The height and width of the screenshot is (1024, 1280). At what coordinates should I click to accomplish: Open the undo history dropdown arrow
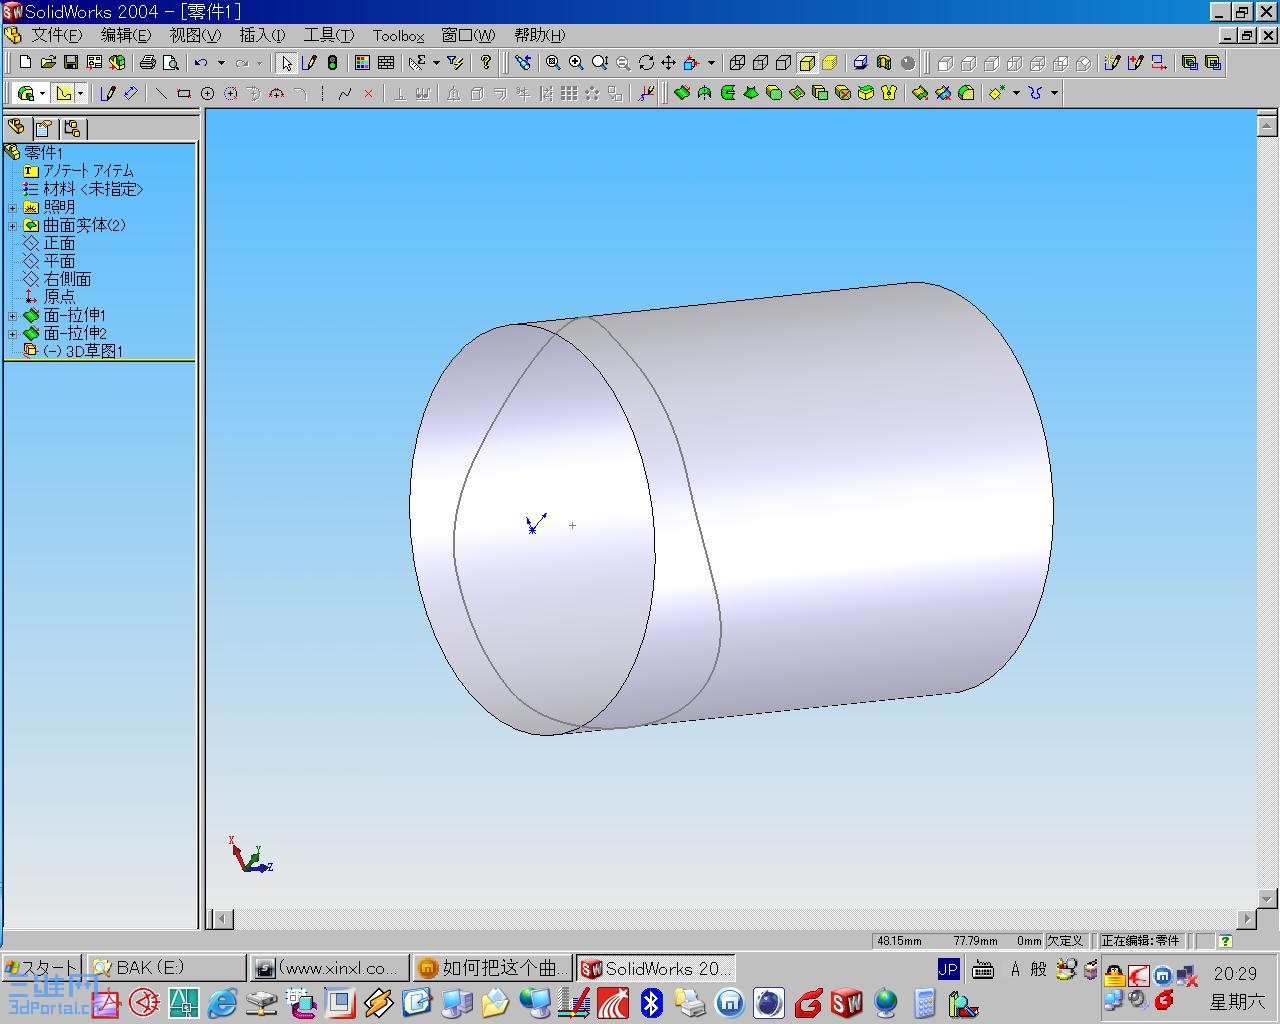(x=220, y=63)
